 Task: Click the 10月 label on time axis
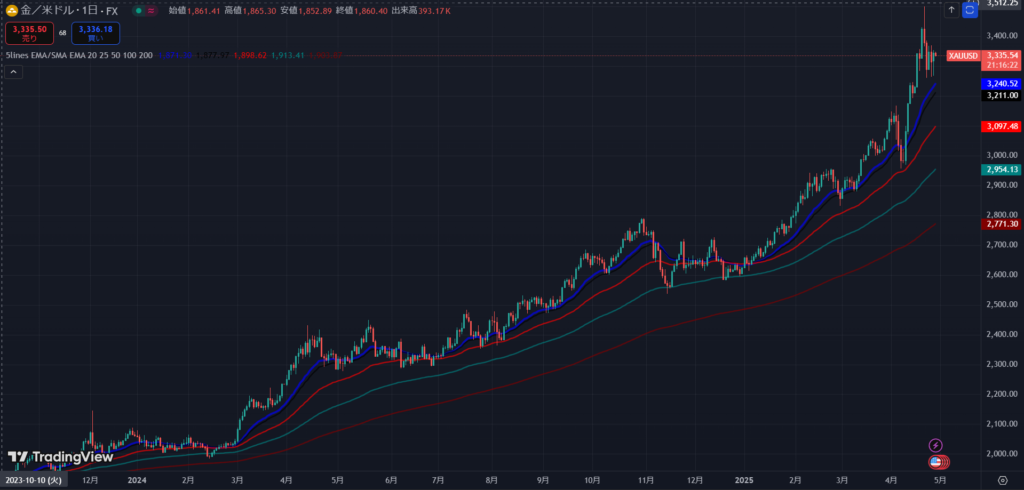592,480
